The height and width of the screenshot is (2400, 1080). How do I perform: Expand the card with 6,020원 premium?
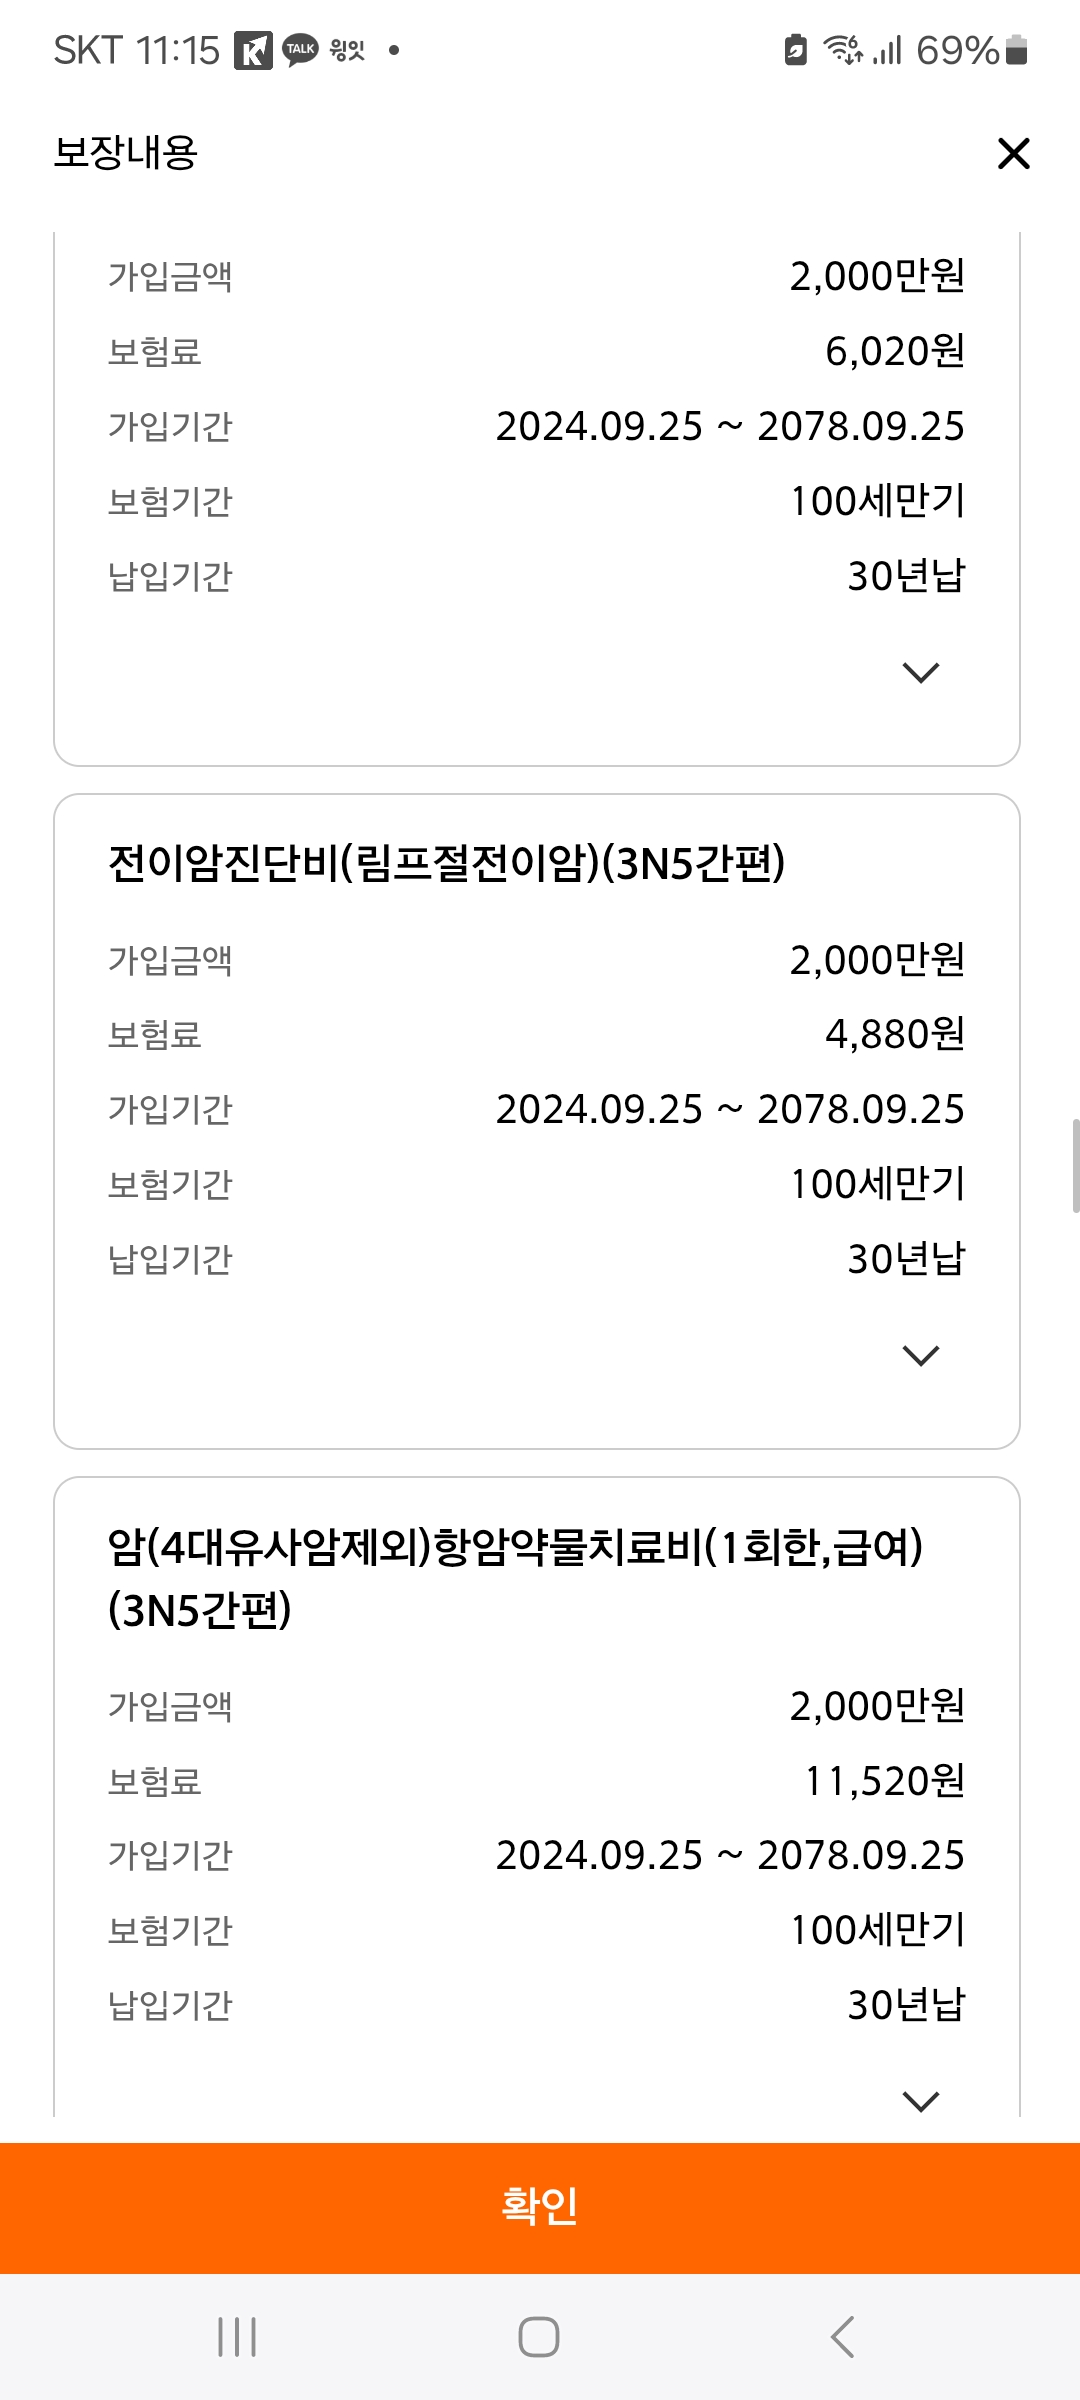point(921,672)
